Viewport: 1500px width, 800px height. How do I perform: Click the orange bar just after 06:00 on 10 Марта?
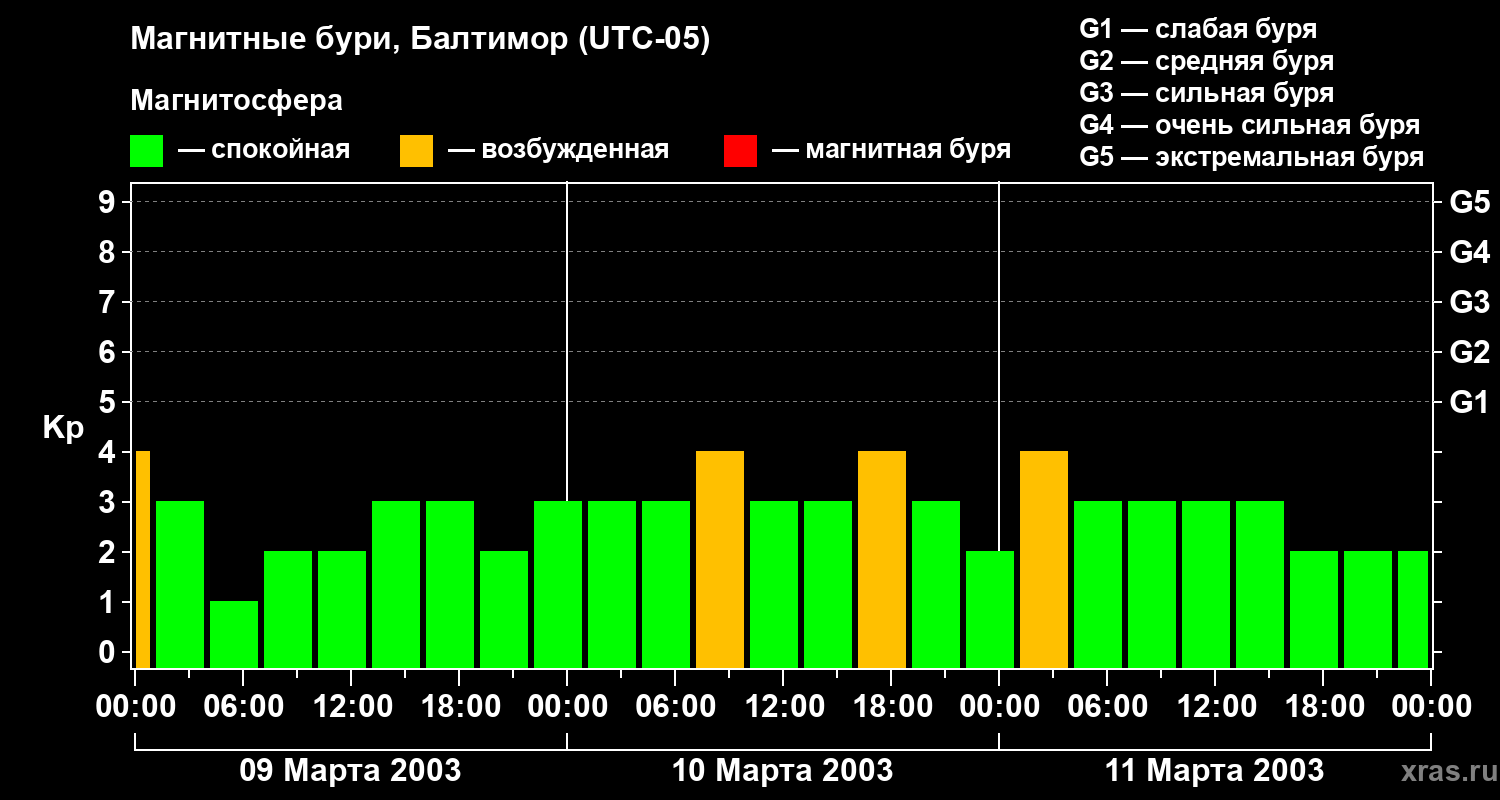(720, 559)
